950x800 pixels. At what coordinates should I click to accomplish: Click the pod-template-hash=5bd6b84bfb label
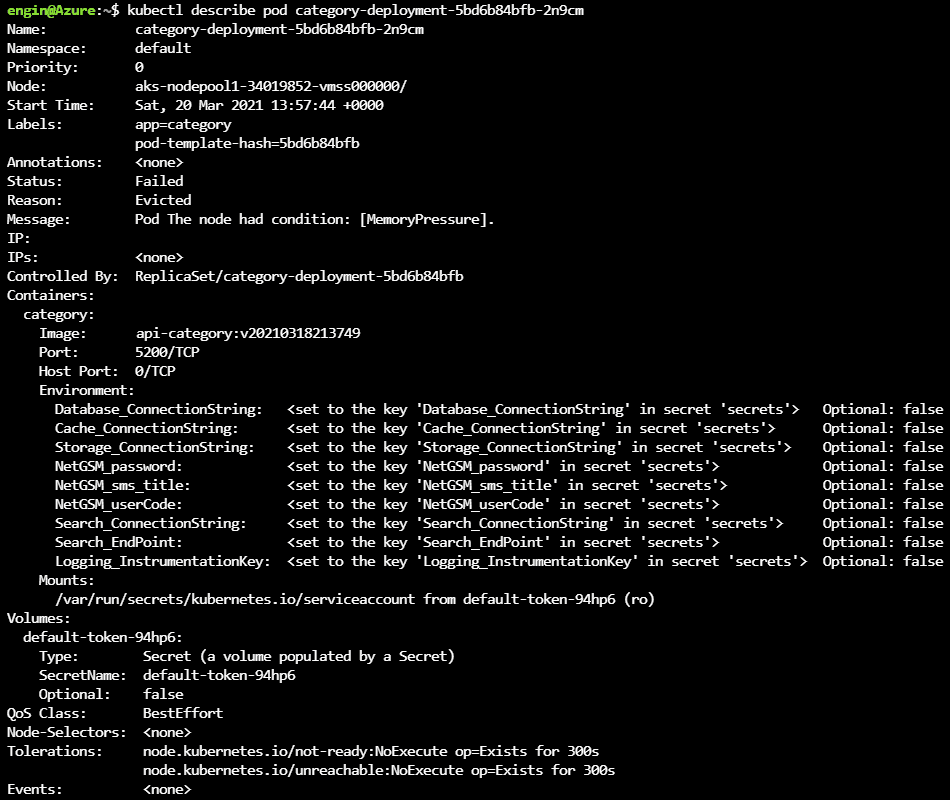click(x=247, y=143)
